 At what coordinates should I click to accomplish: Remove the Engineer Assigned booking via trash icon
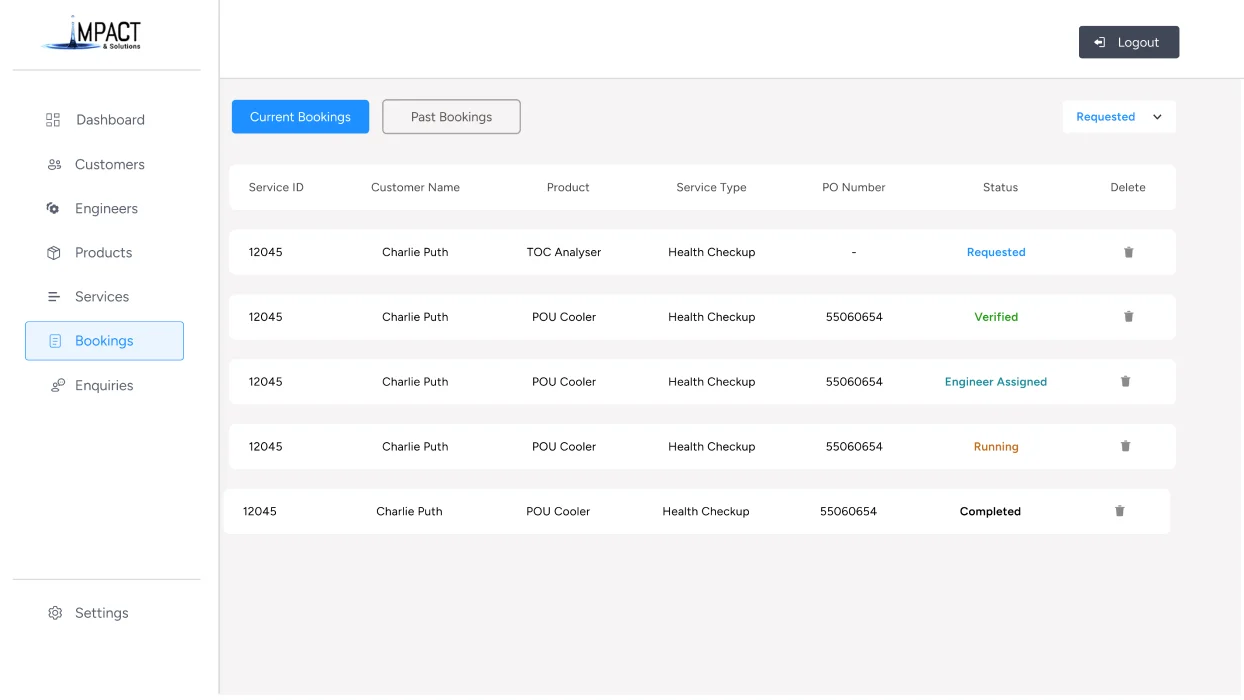coord(1125,381)
